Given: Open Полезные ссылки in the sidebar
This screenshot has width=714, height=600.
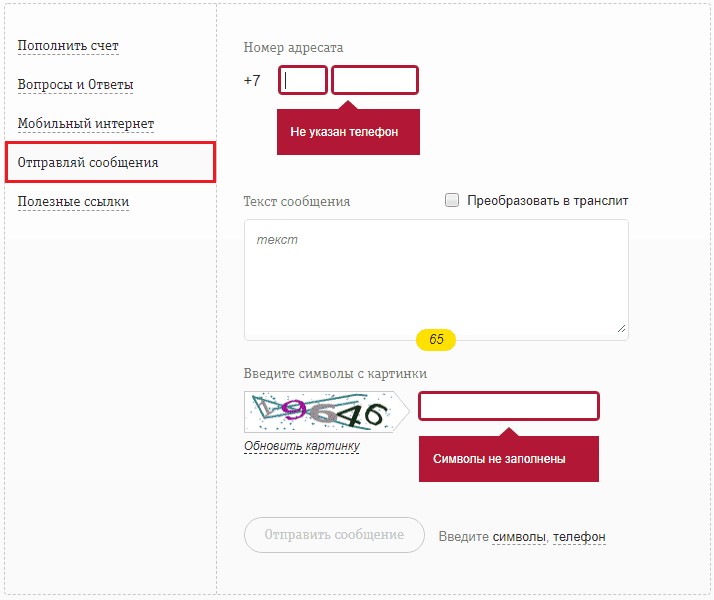Looking at the screenshot, I should pos(73,202).
